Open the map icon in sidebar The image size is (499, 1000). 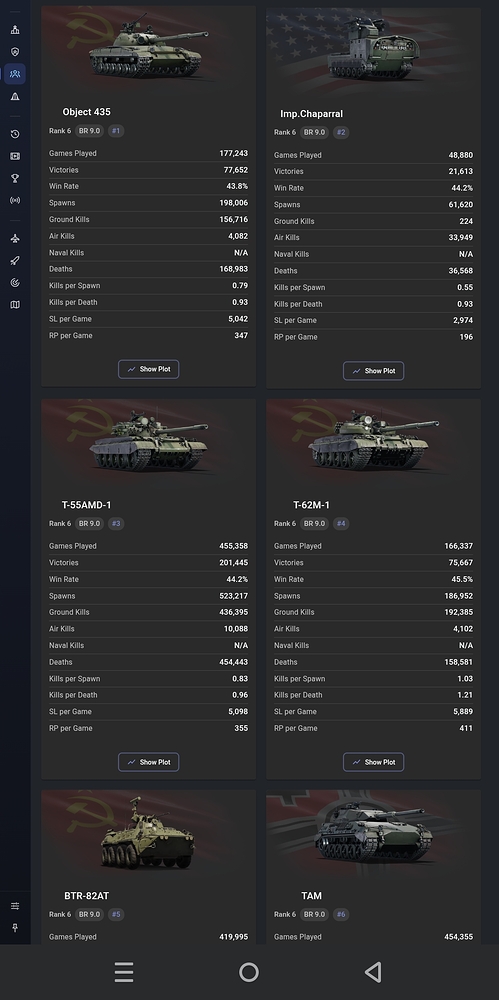(15, 305)
